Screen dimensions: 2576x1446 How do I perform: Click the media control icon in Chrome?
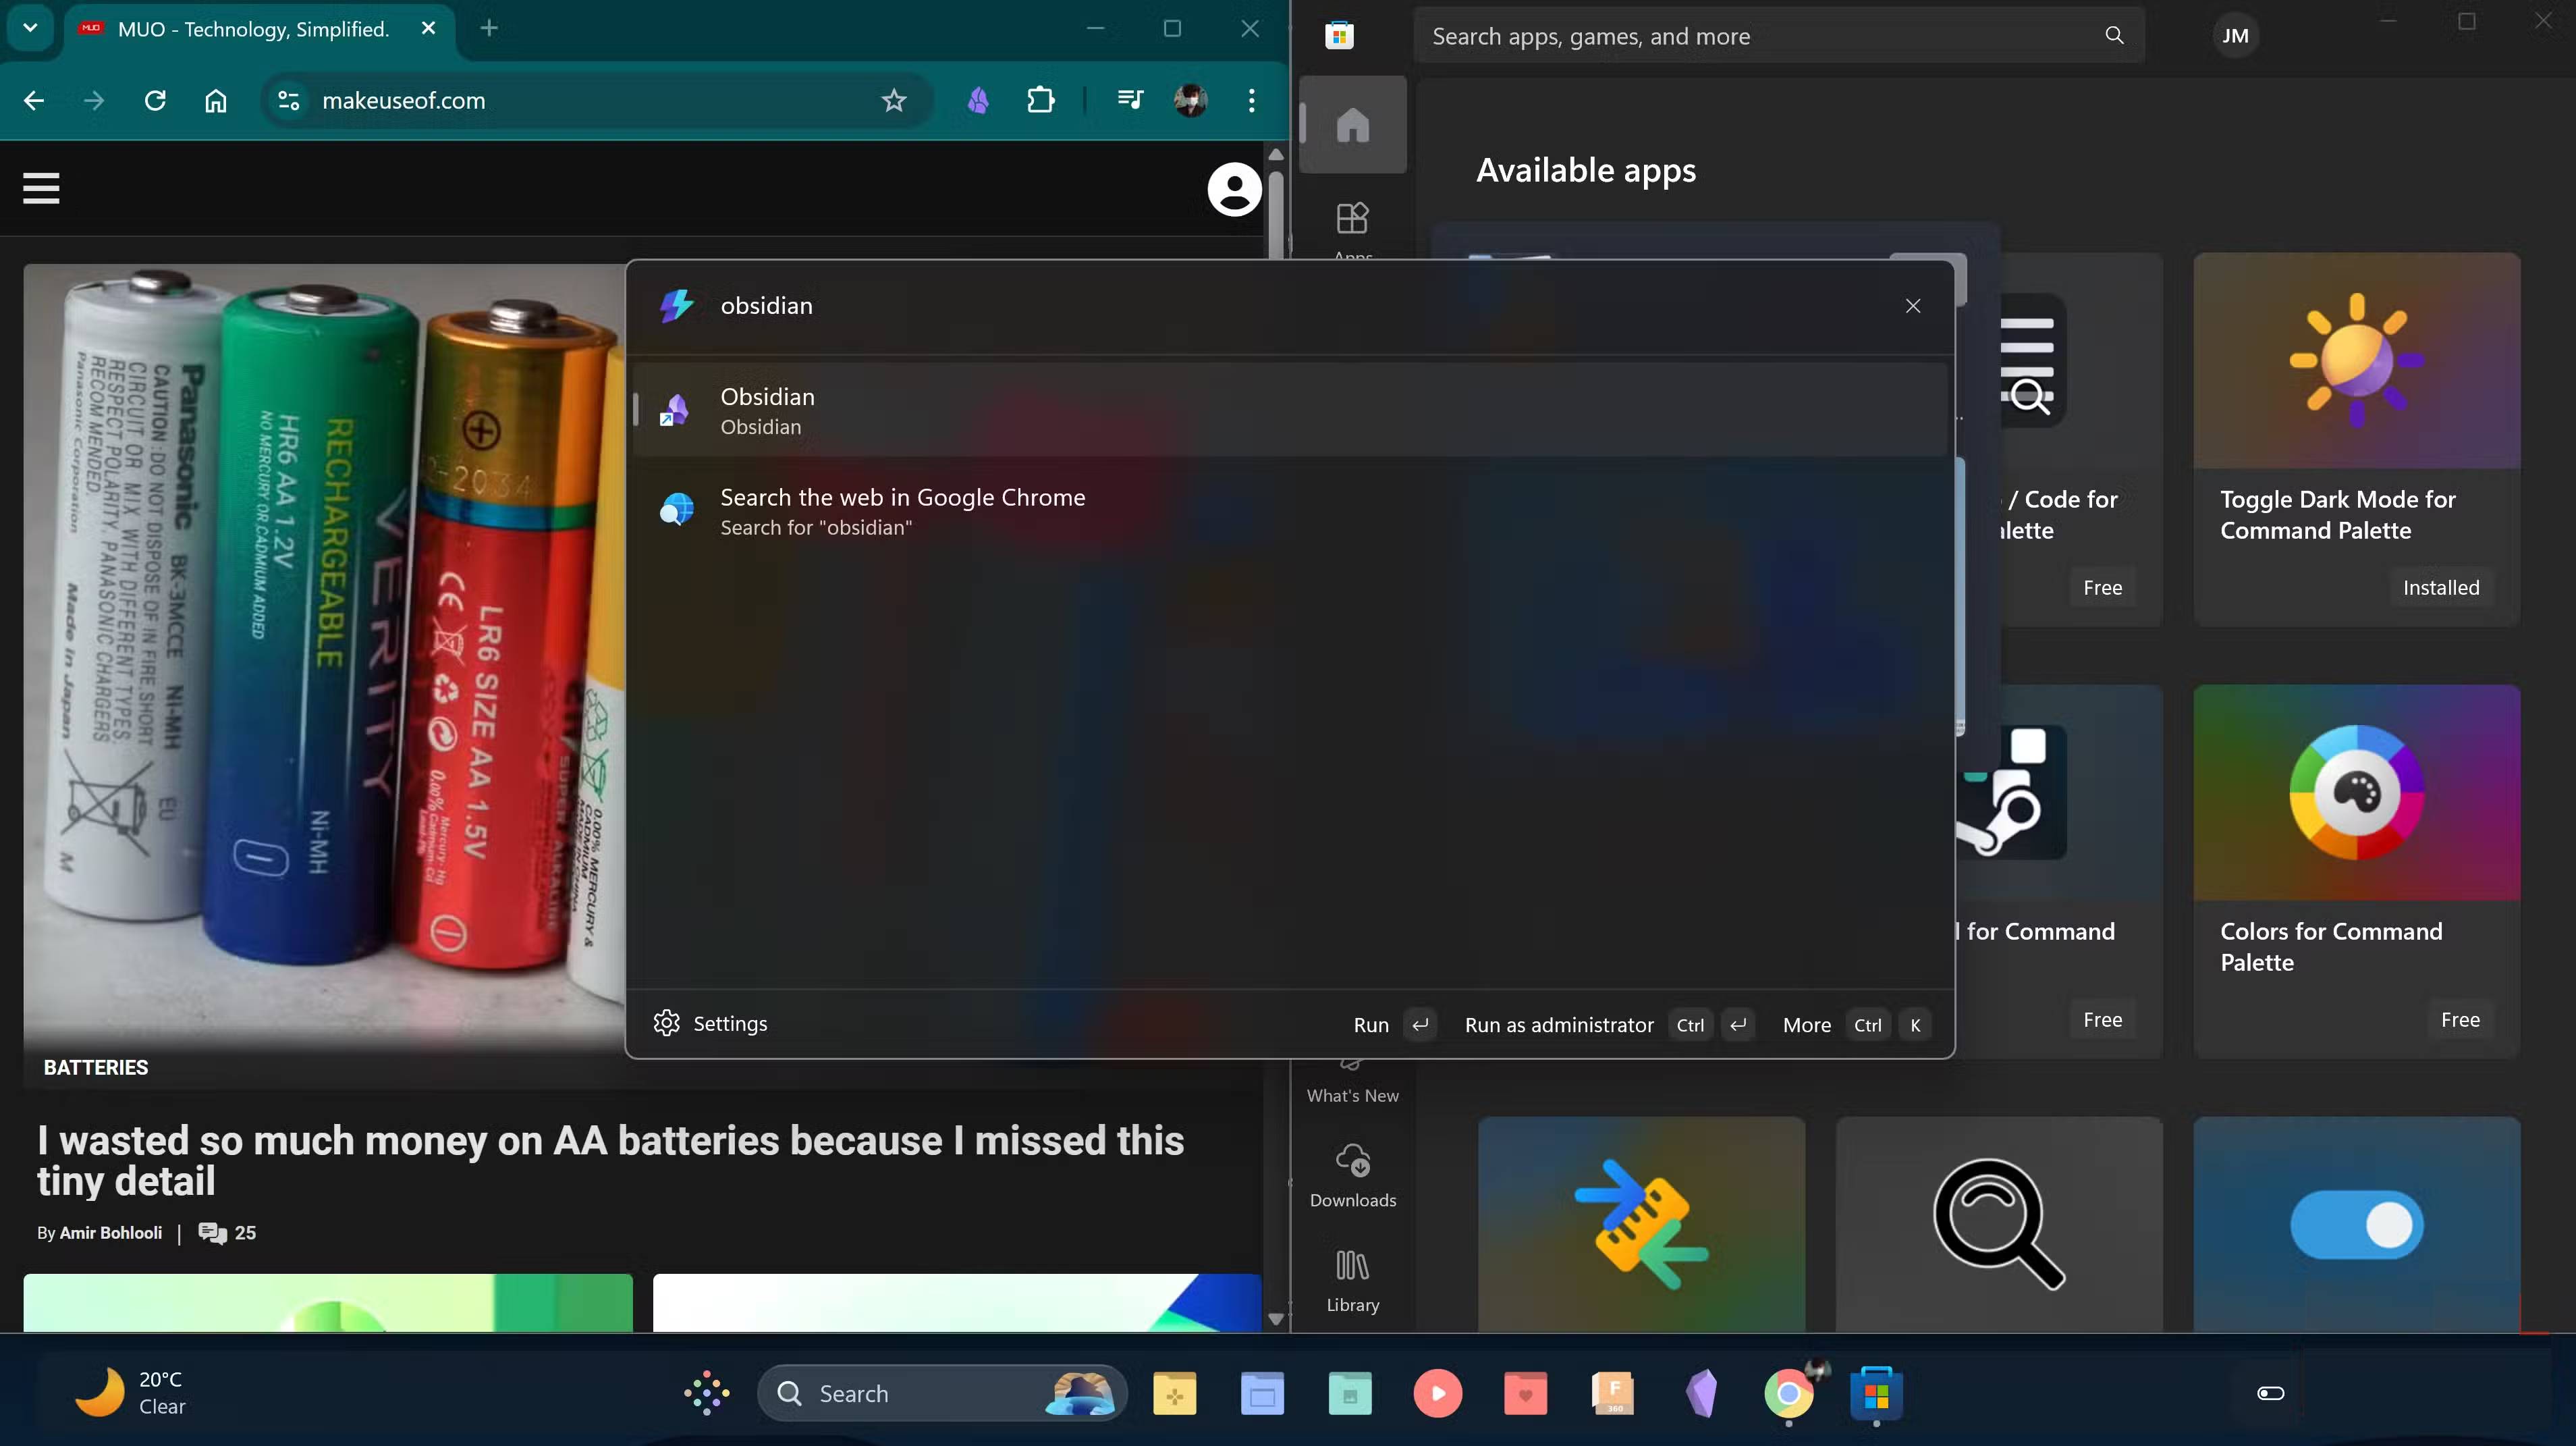click(1130, 100)
